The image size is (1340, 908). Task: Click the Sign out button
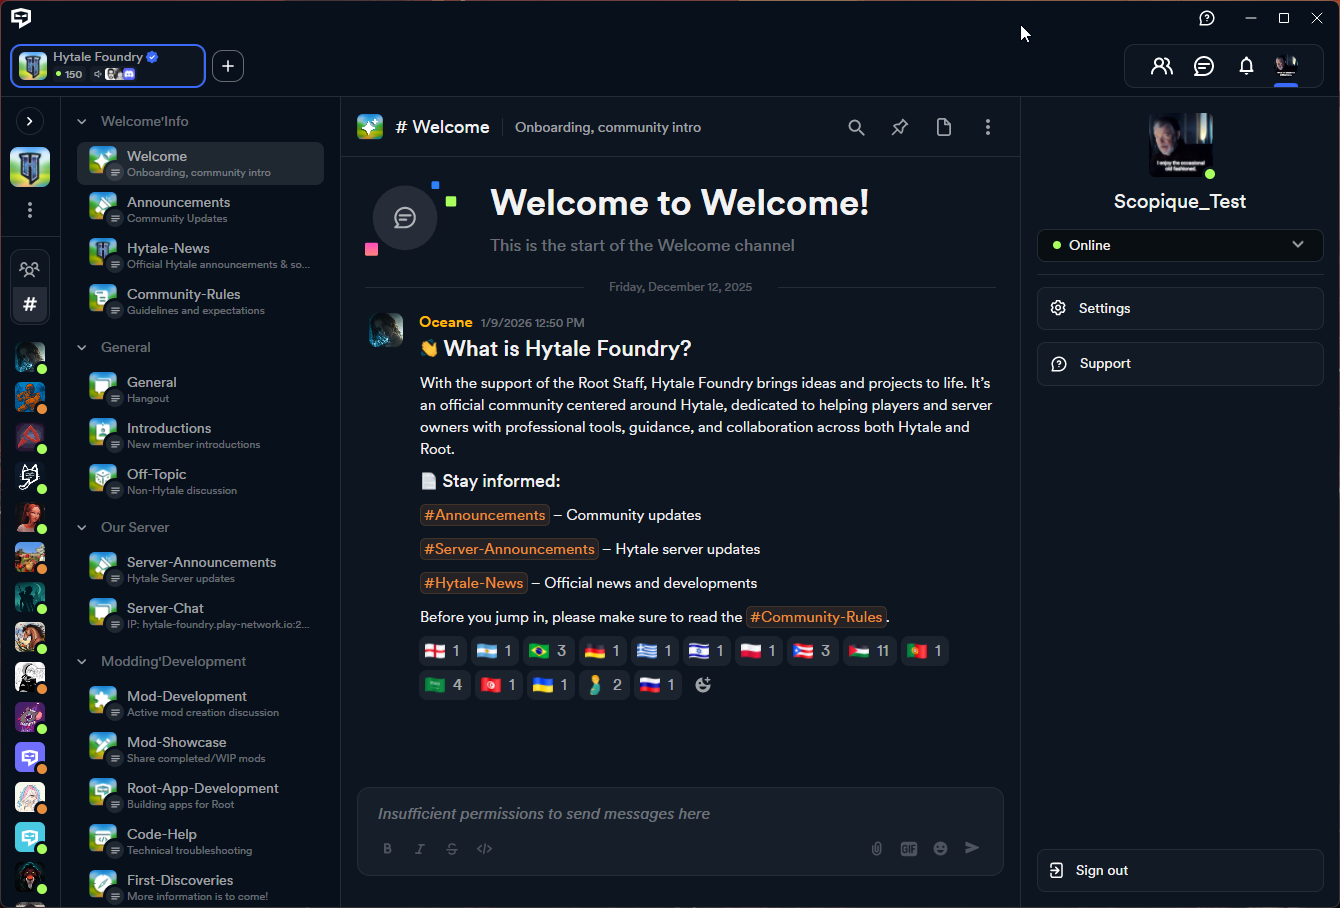[1180, 870]
